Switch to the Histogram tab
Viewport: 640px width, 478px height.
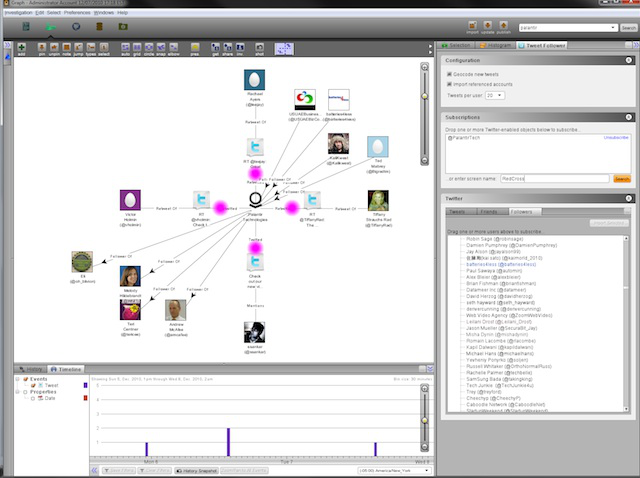point(496,45)
